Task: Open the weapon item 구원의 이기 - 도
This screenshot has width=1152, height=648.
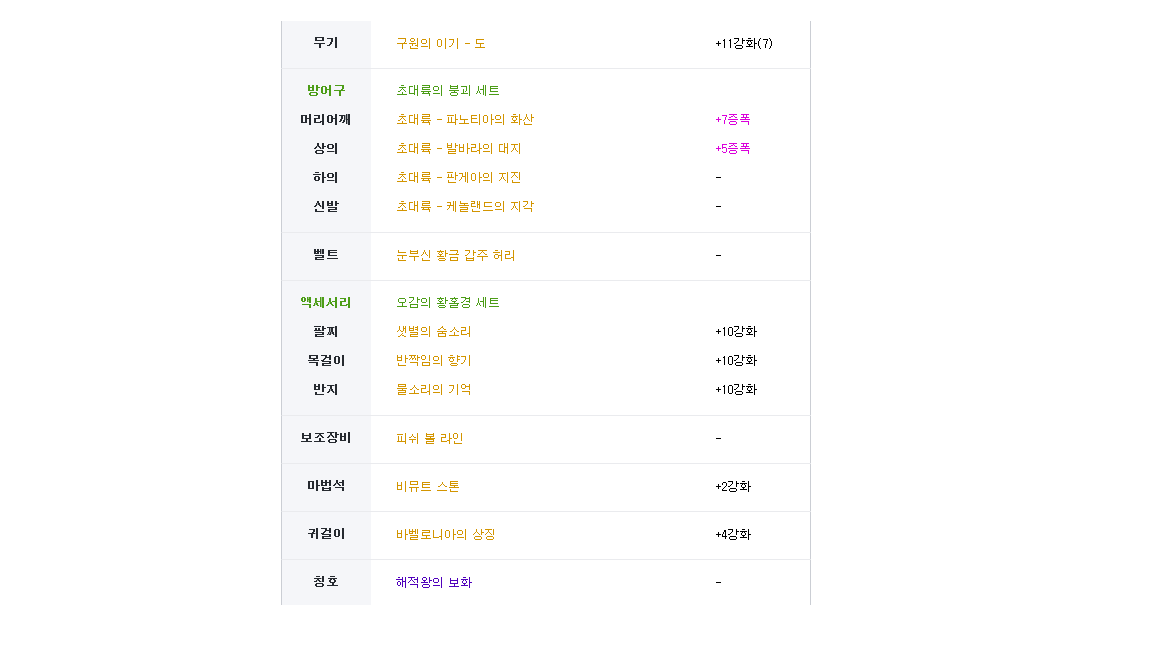Action: (x=441, y=43)
